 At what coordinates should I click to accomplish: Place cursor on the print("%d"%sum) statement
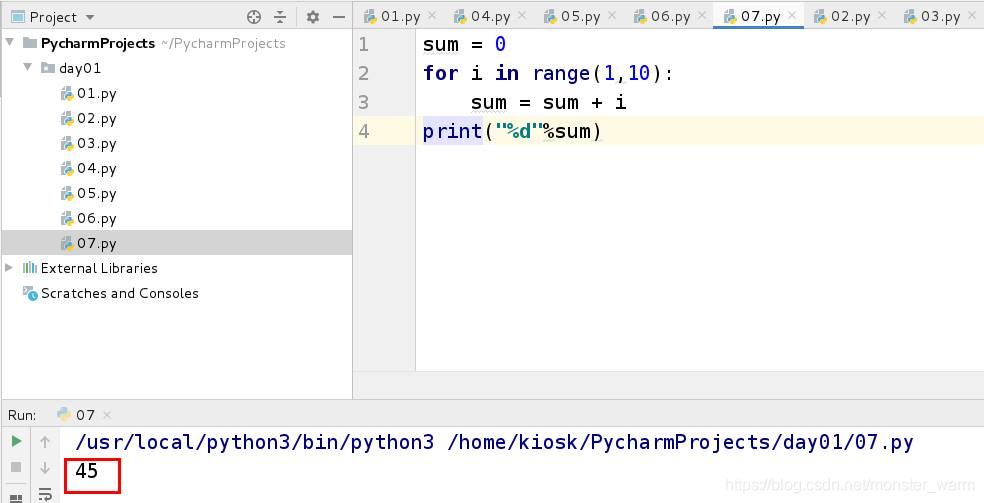point(512,132)
